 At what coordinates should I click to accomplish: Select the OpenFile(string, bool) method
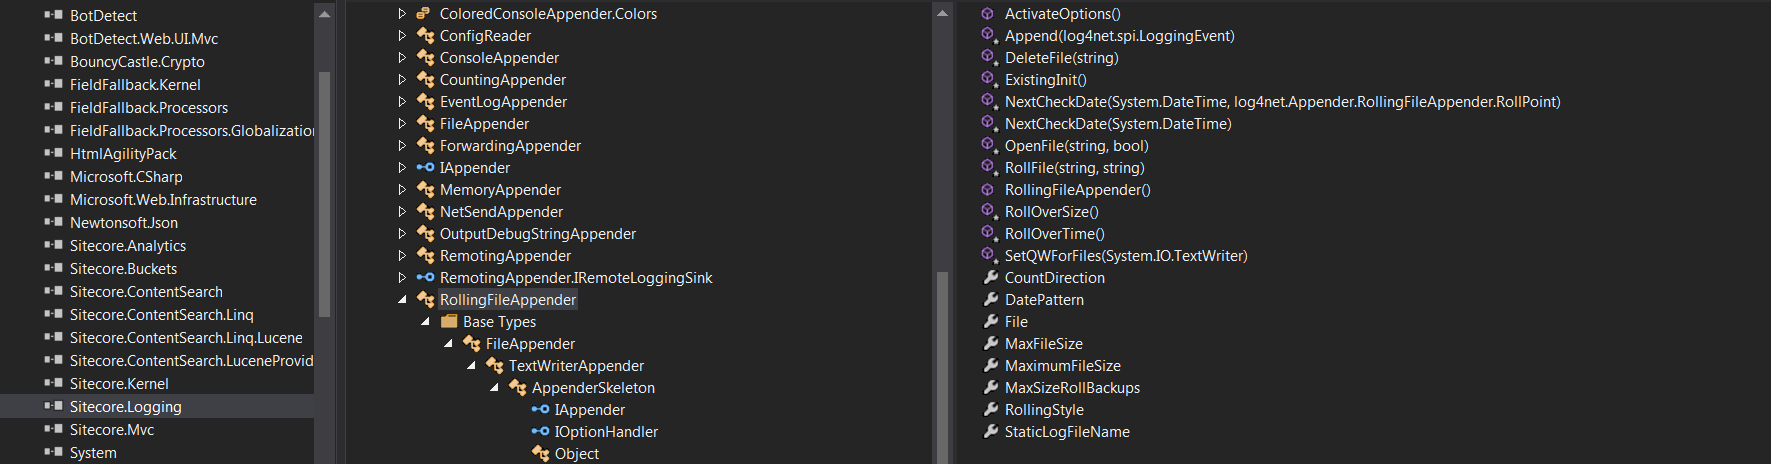tap(1076, 146)
